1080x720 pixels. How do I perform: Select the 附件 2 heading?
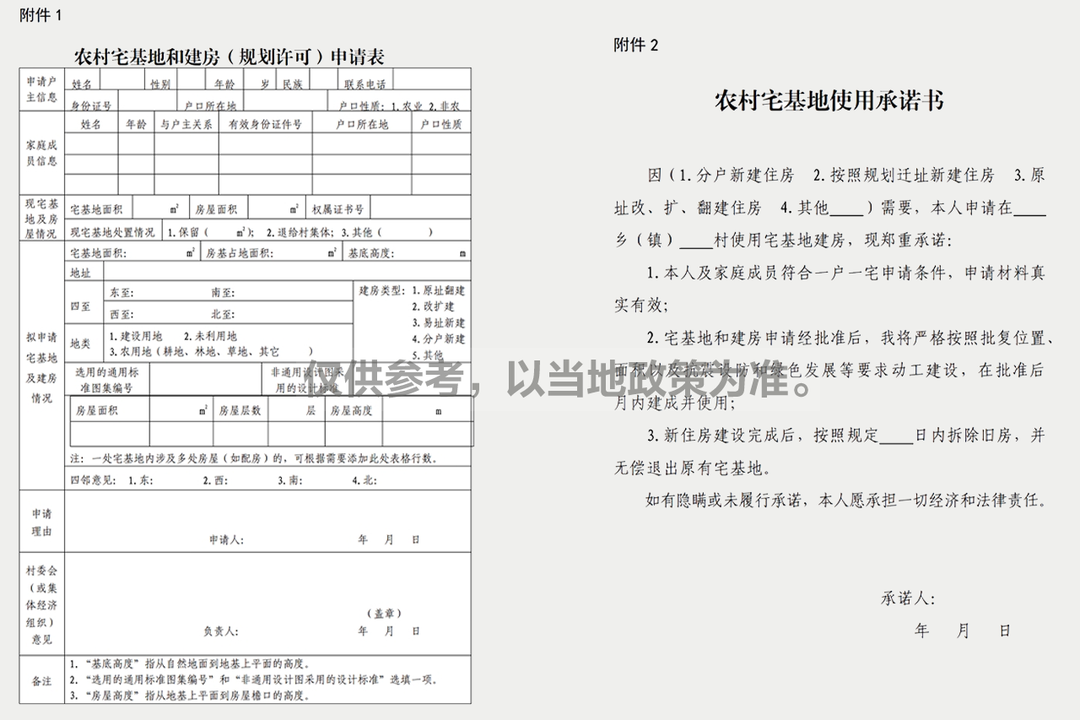click(636, 45)
